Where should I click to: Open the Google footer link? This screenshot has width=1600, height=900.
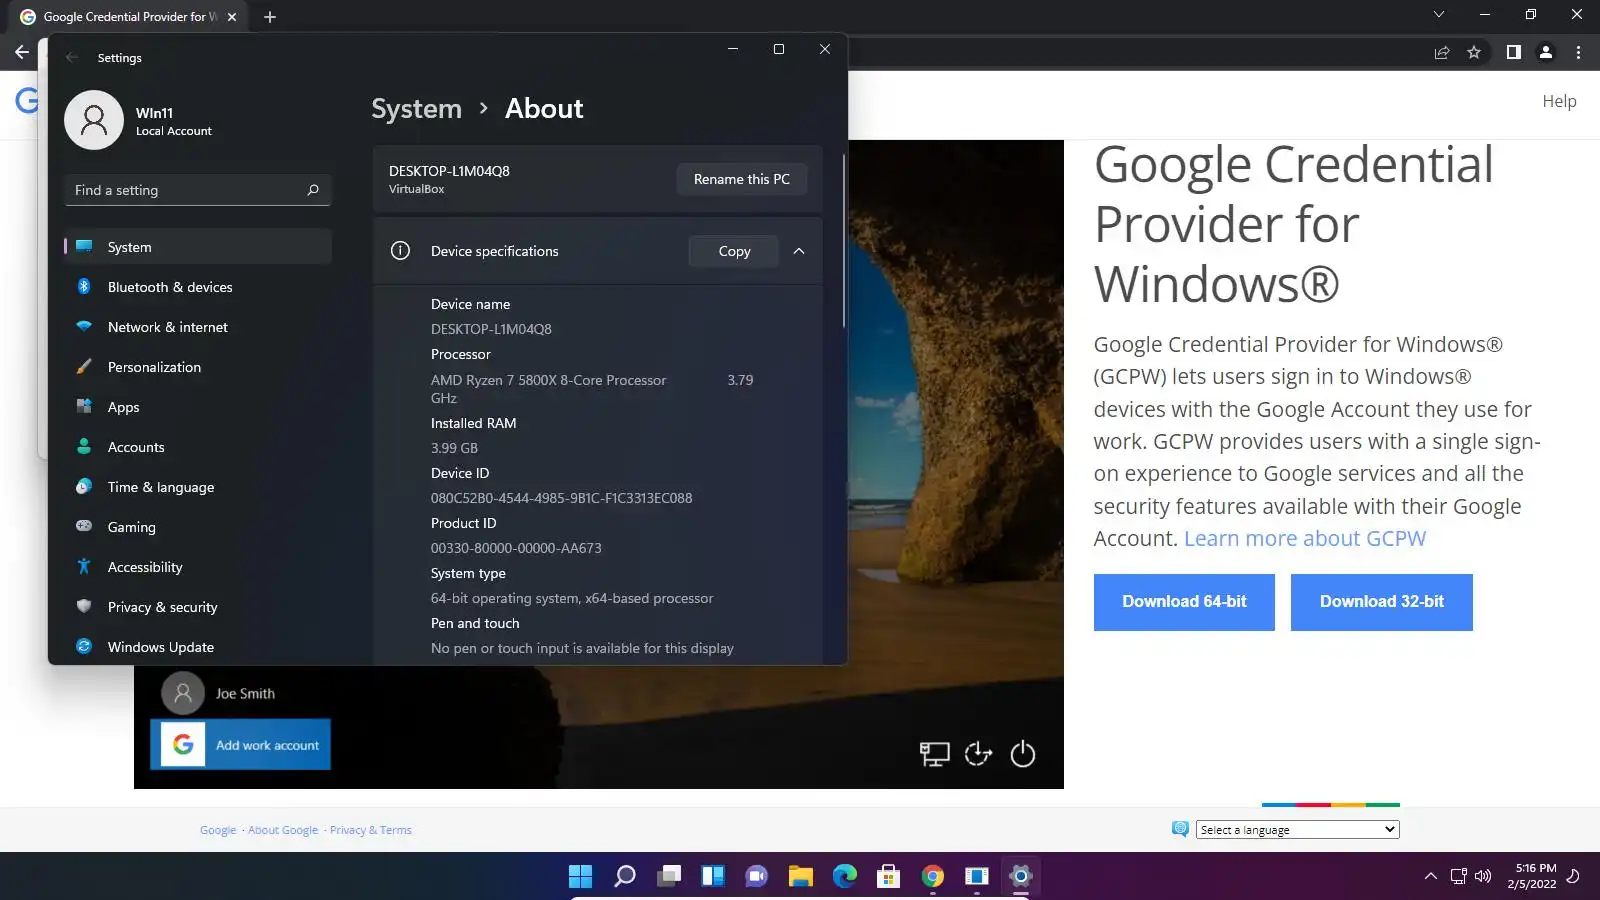(218, 830)
